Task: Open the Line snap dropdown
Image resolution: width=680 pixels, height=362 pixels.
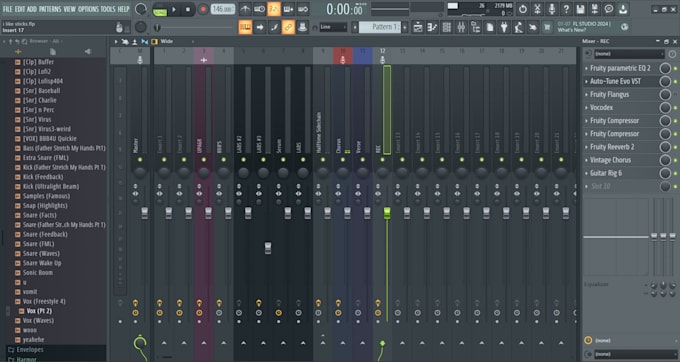Action: coord(333,27)
